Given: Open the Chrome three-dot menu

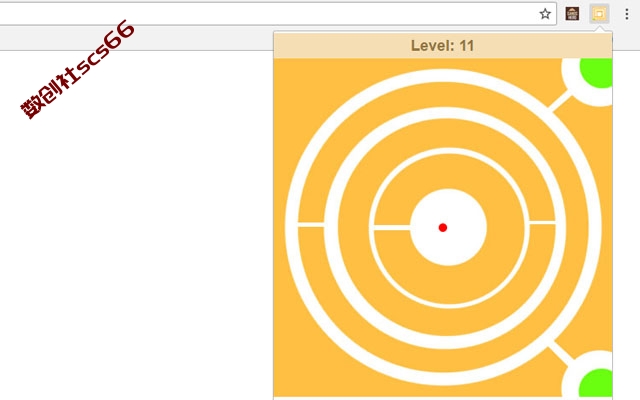Looking at the screenshot, I should [x=627, y=14].
